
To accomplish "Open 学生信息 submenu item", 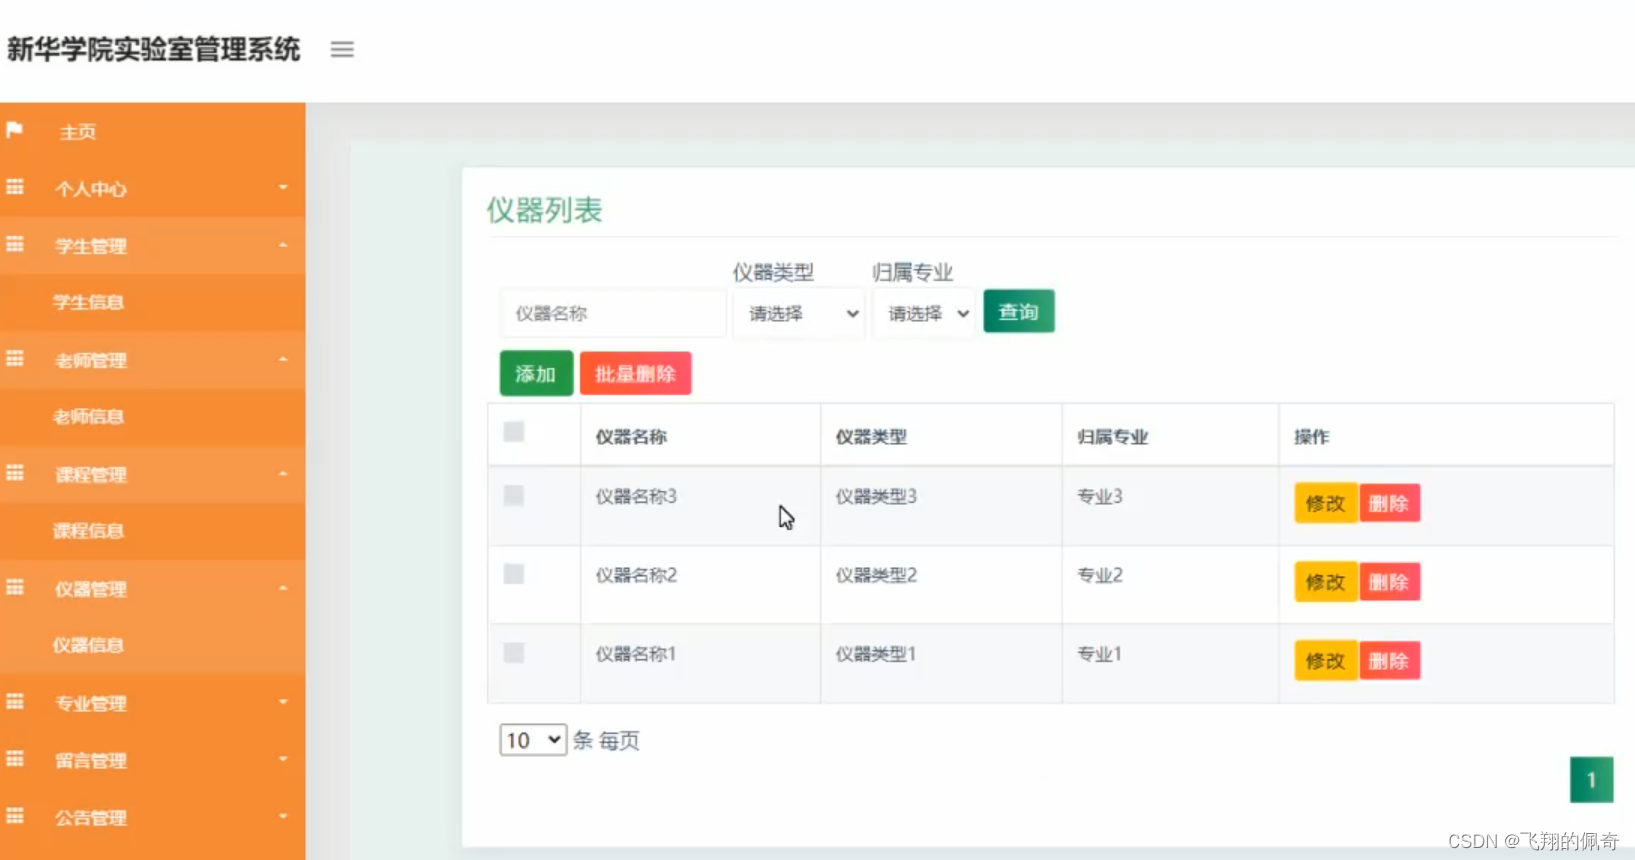I will click(88, 302).
